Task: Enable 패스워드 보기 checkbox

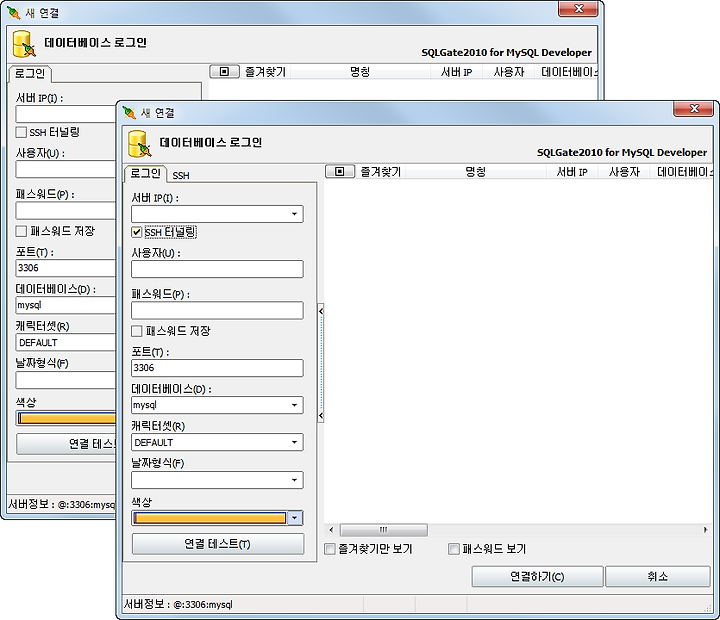Action: pos(454,549)
